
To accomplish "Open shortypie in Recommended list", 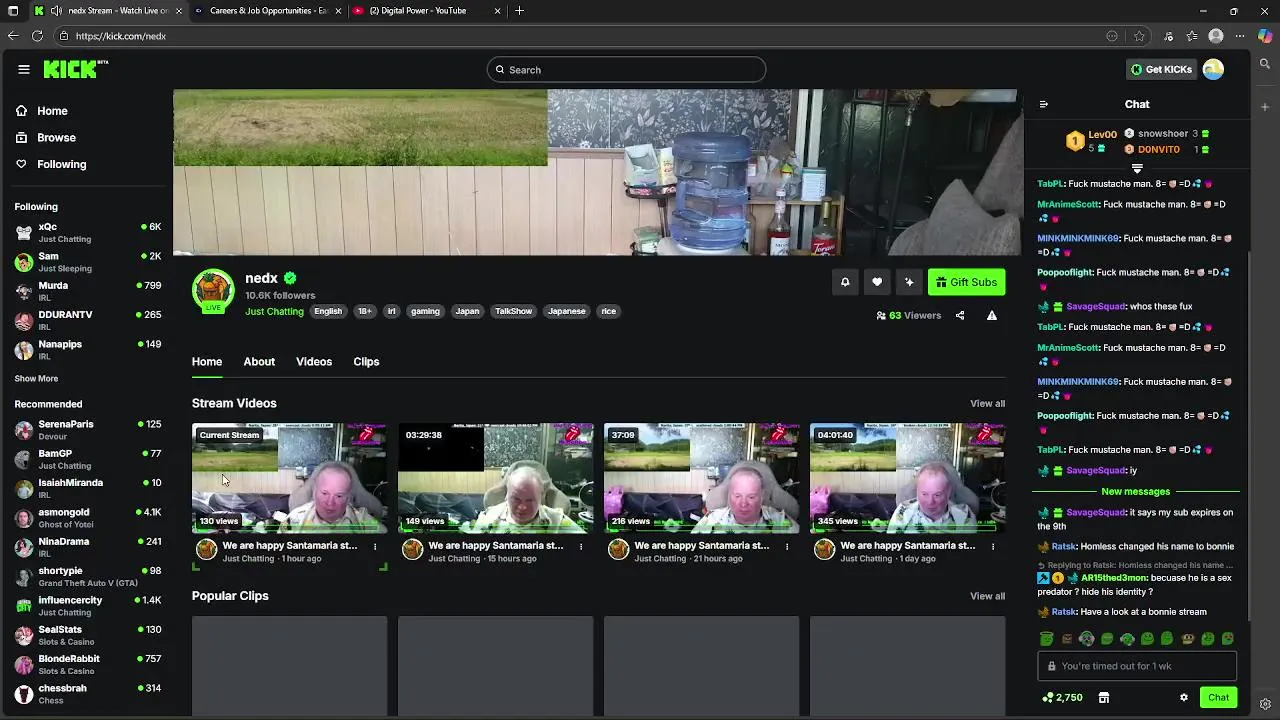I will tap(88, 576).
